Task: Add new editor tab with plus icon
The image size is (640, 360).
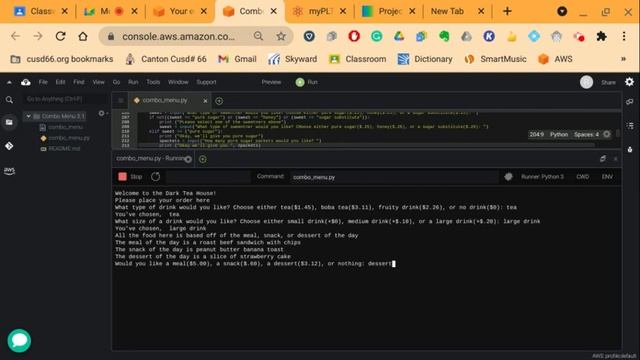Action: [219, 101]
